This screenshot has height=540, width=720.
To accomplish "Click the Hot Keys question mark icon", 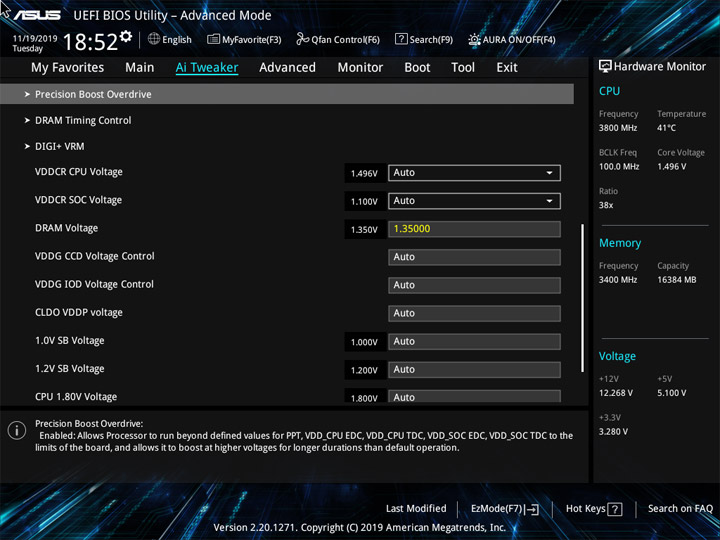I will click(614, 509).
